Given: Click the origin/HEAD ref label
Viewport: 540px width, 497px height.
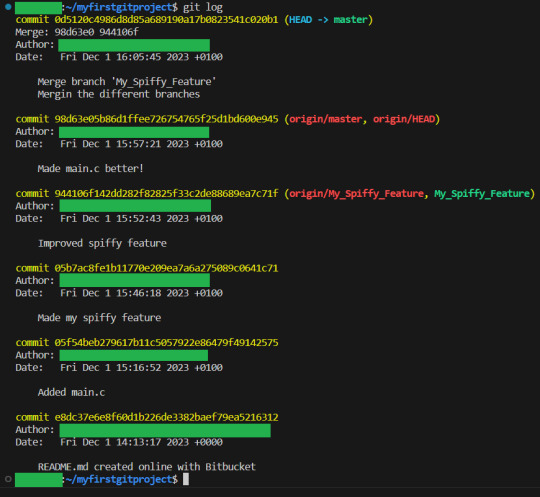Looking at the screenshot, I should point(404,119).
